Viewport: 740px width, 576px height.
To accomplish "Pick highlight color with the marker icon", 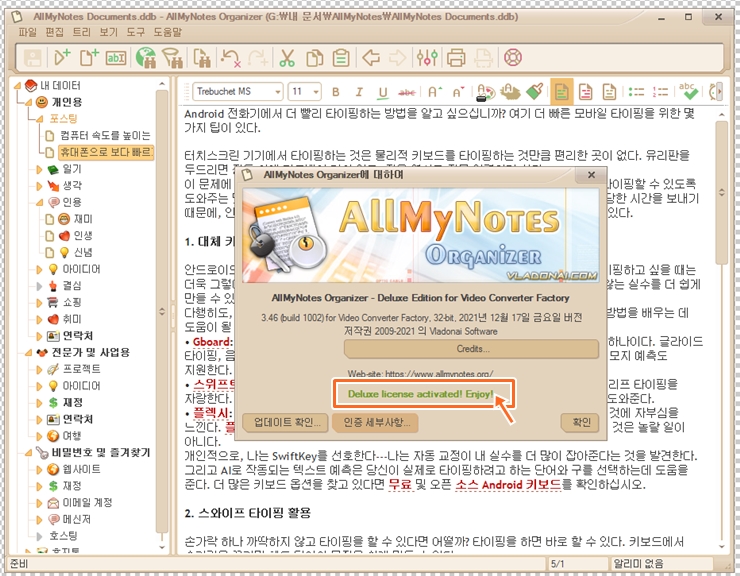I will pos(510,92).
